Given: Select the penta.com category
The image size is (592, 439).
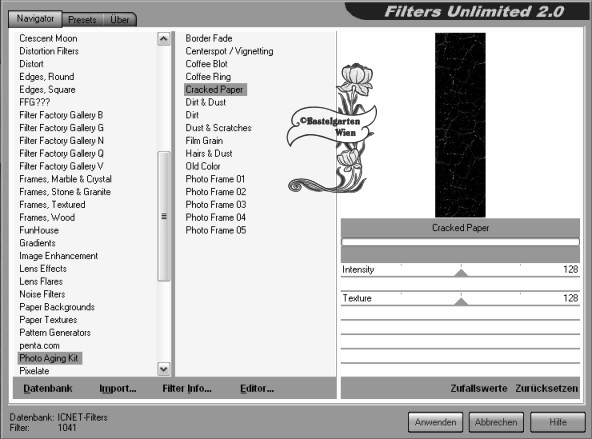Looking at the screenshot, I should (x=39, y=345).
